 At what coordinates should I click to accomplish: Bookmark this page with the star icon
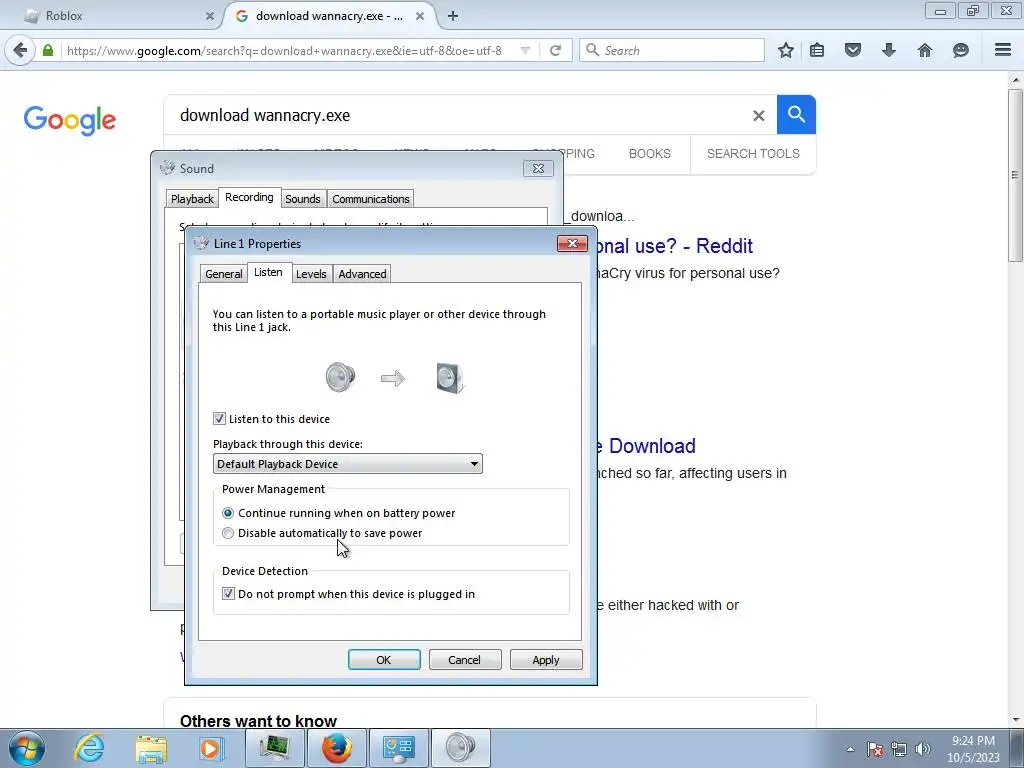tap(786, 50)
